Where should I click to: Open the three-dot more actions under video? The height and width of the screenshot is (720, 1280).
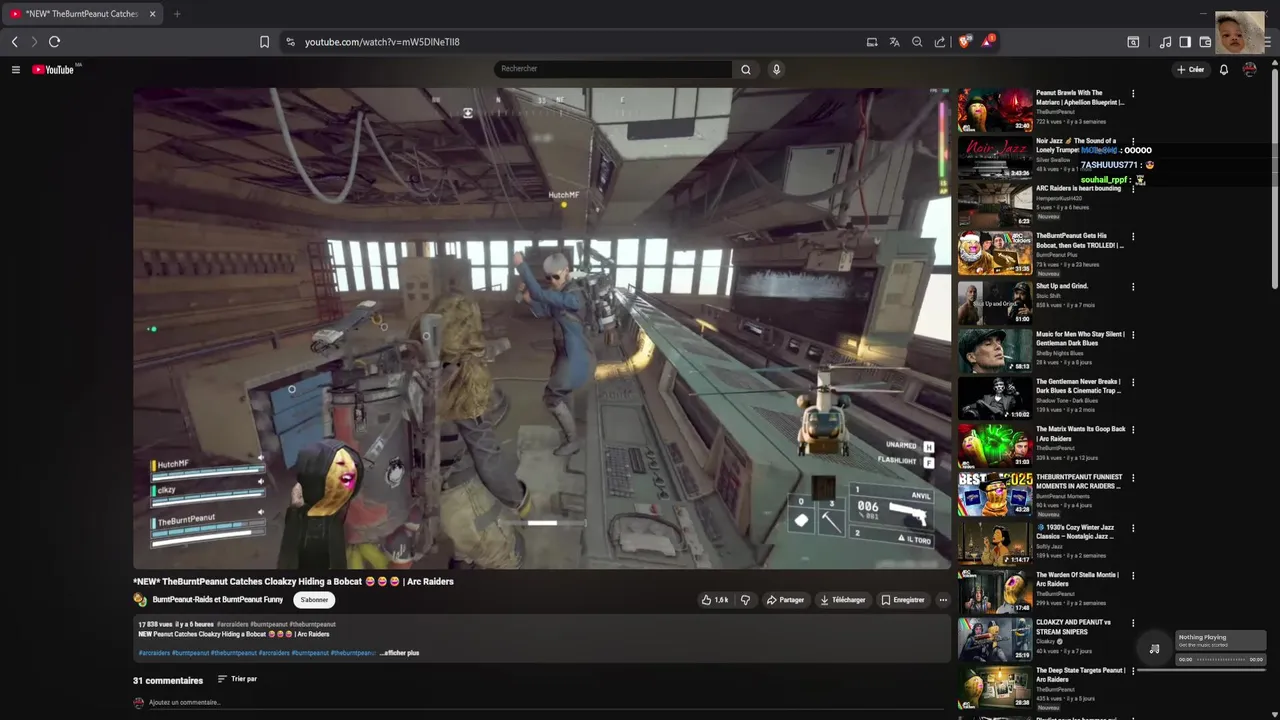(x=943, y=600)
